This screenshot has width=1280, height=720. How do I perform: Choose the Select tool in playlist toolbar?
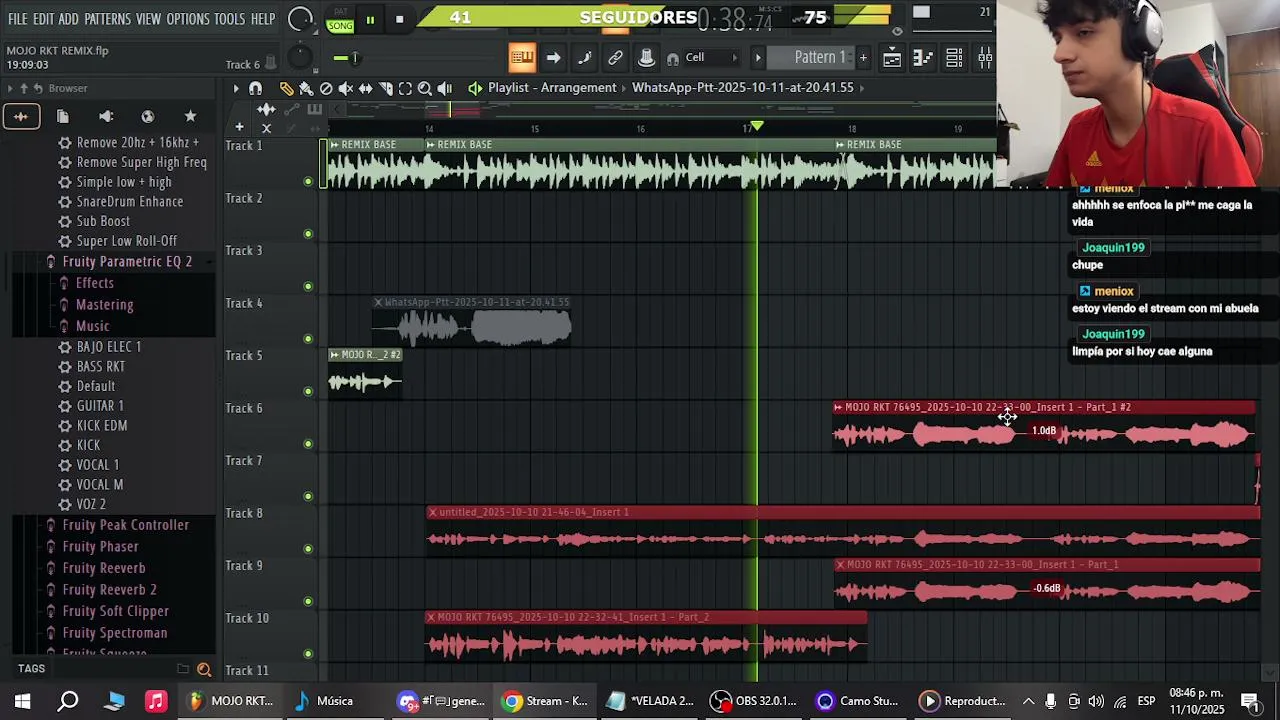(405, 89)
